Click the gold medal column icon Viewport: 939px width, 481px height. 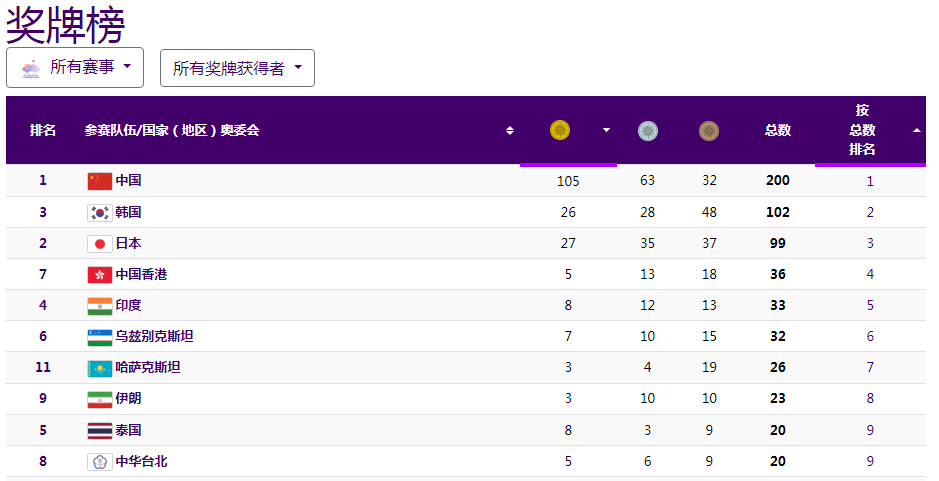560,130
